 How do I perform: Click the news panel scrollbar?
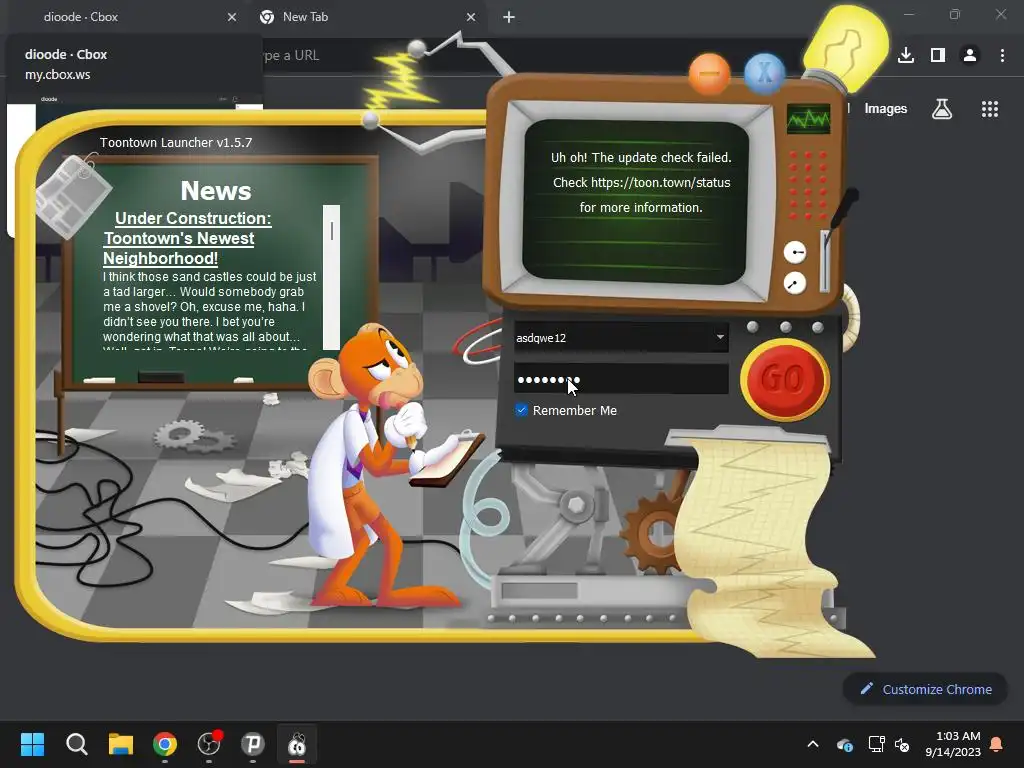click(x=331, y=278)
